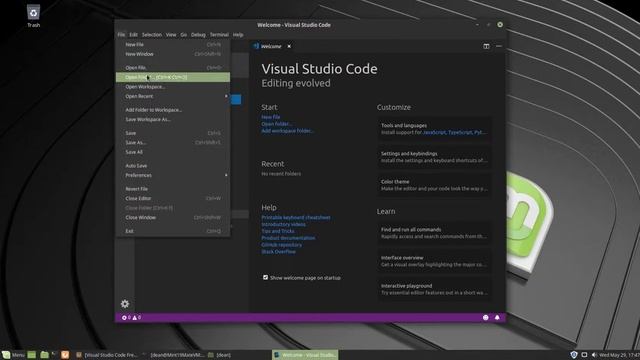Launch the file manager from panel

point(44,355)
